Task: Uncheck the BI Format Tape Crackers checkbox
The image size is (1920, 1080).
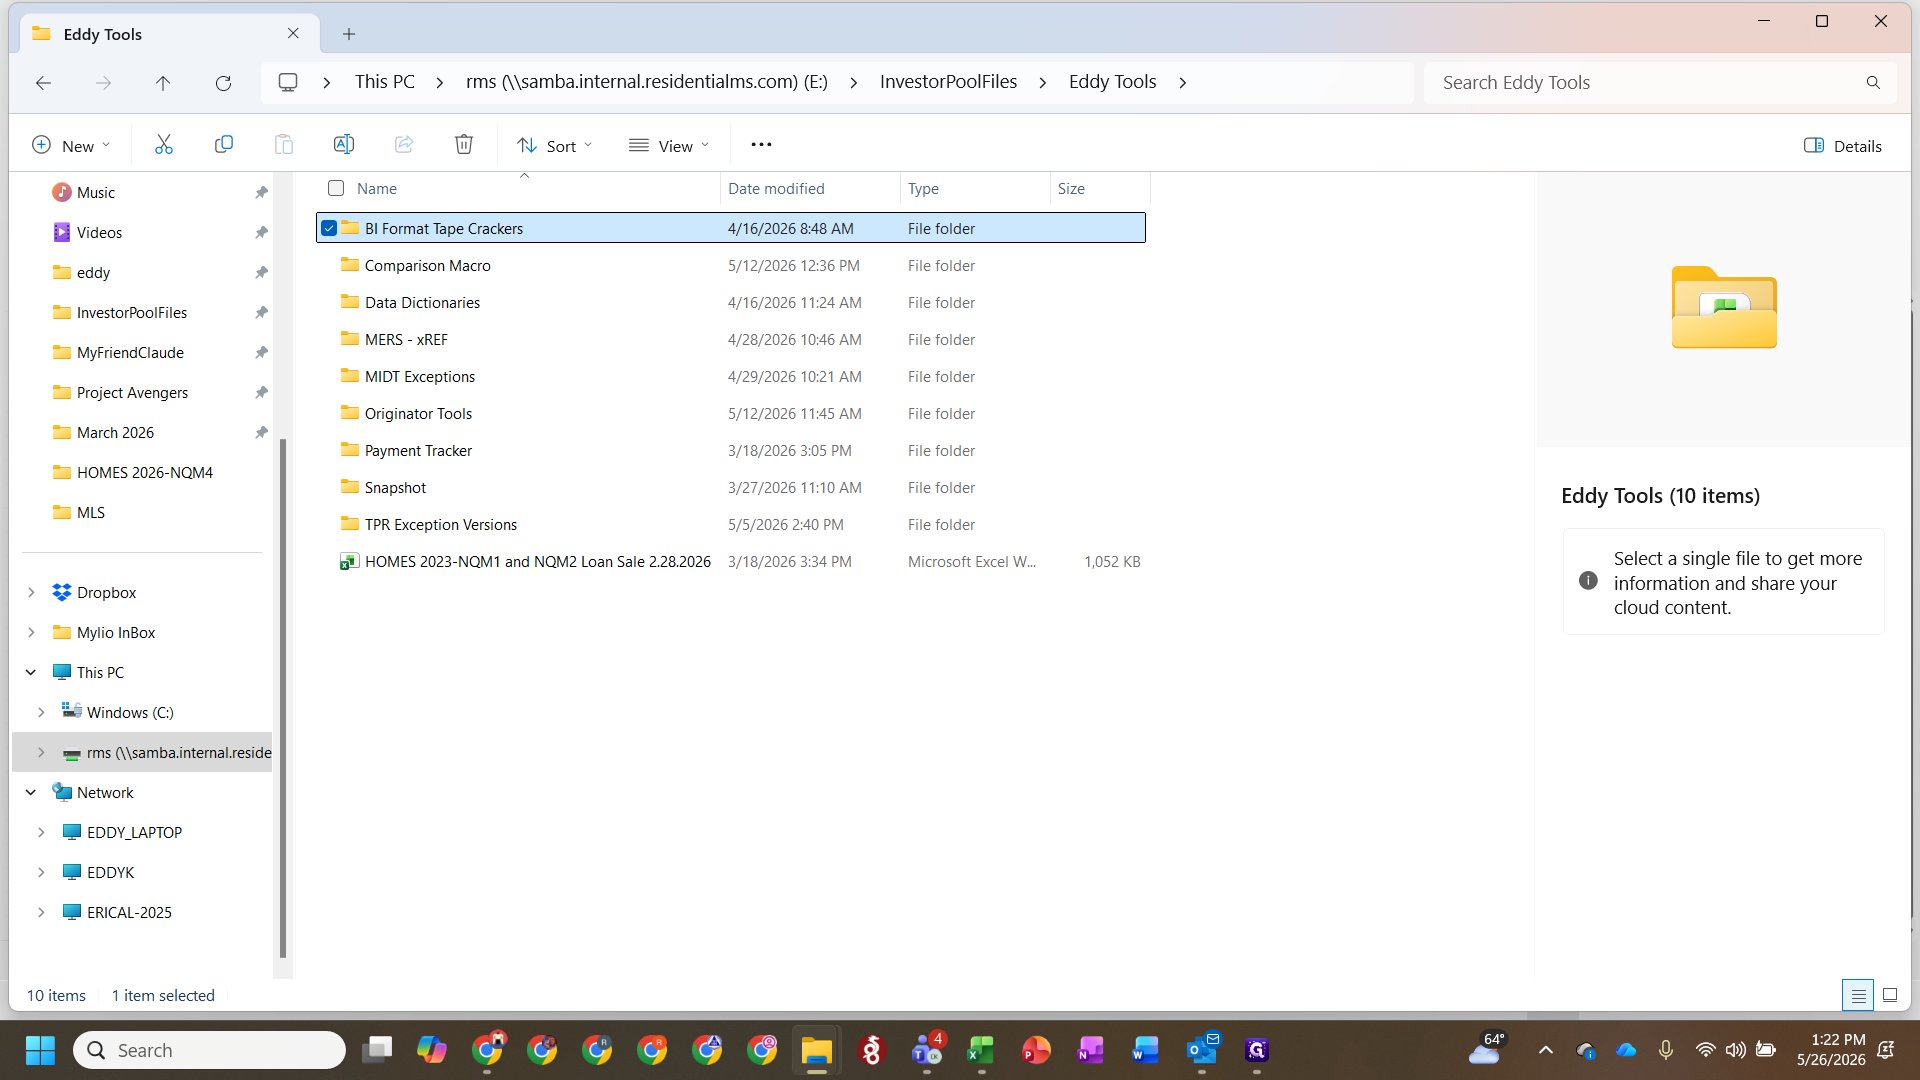Action: coord(329,228)
